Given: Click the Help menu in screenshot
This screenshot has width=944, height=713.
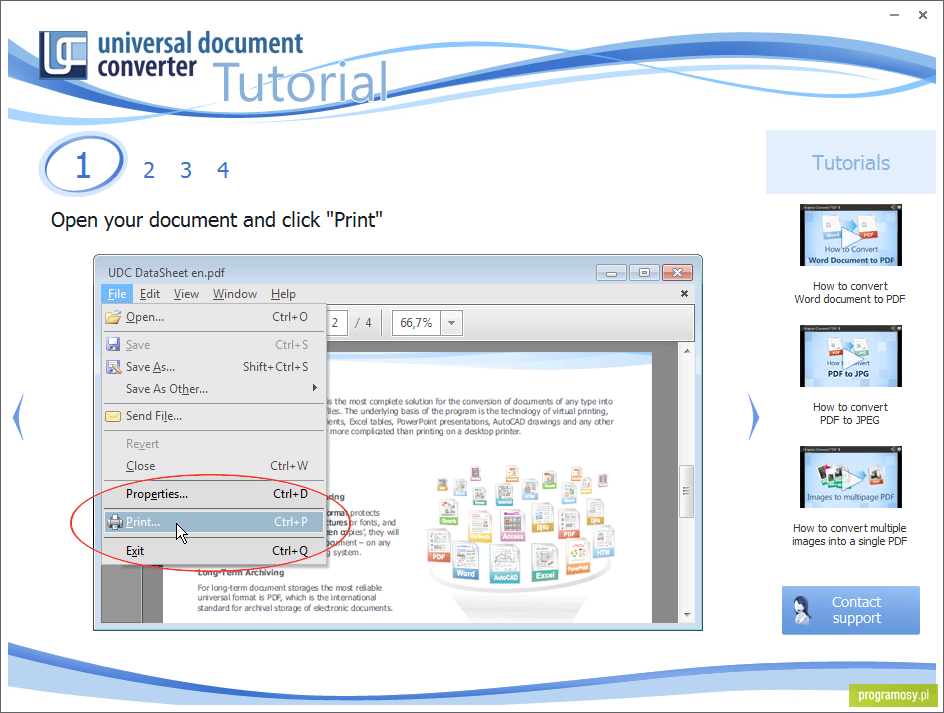Looking at the screenshot, I should click(283, 294).
